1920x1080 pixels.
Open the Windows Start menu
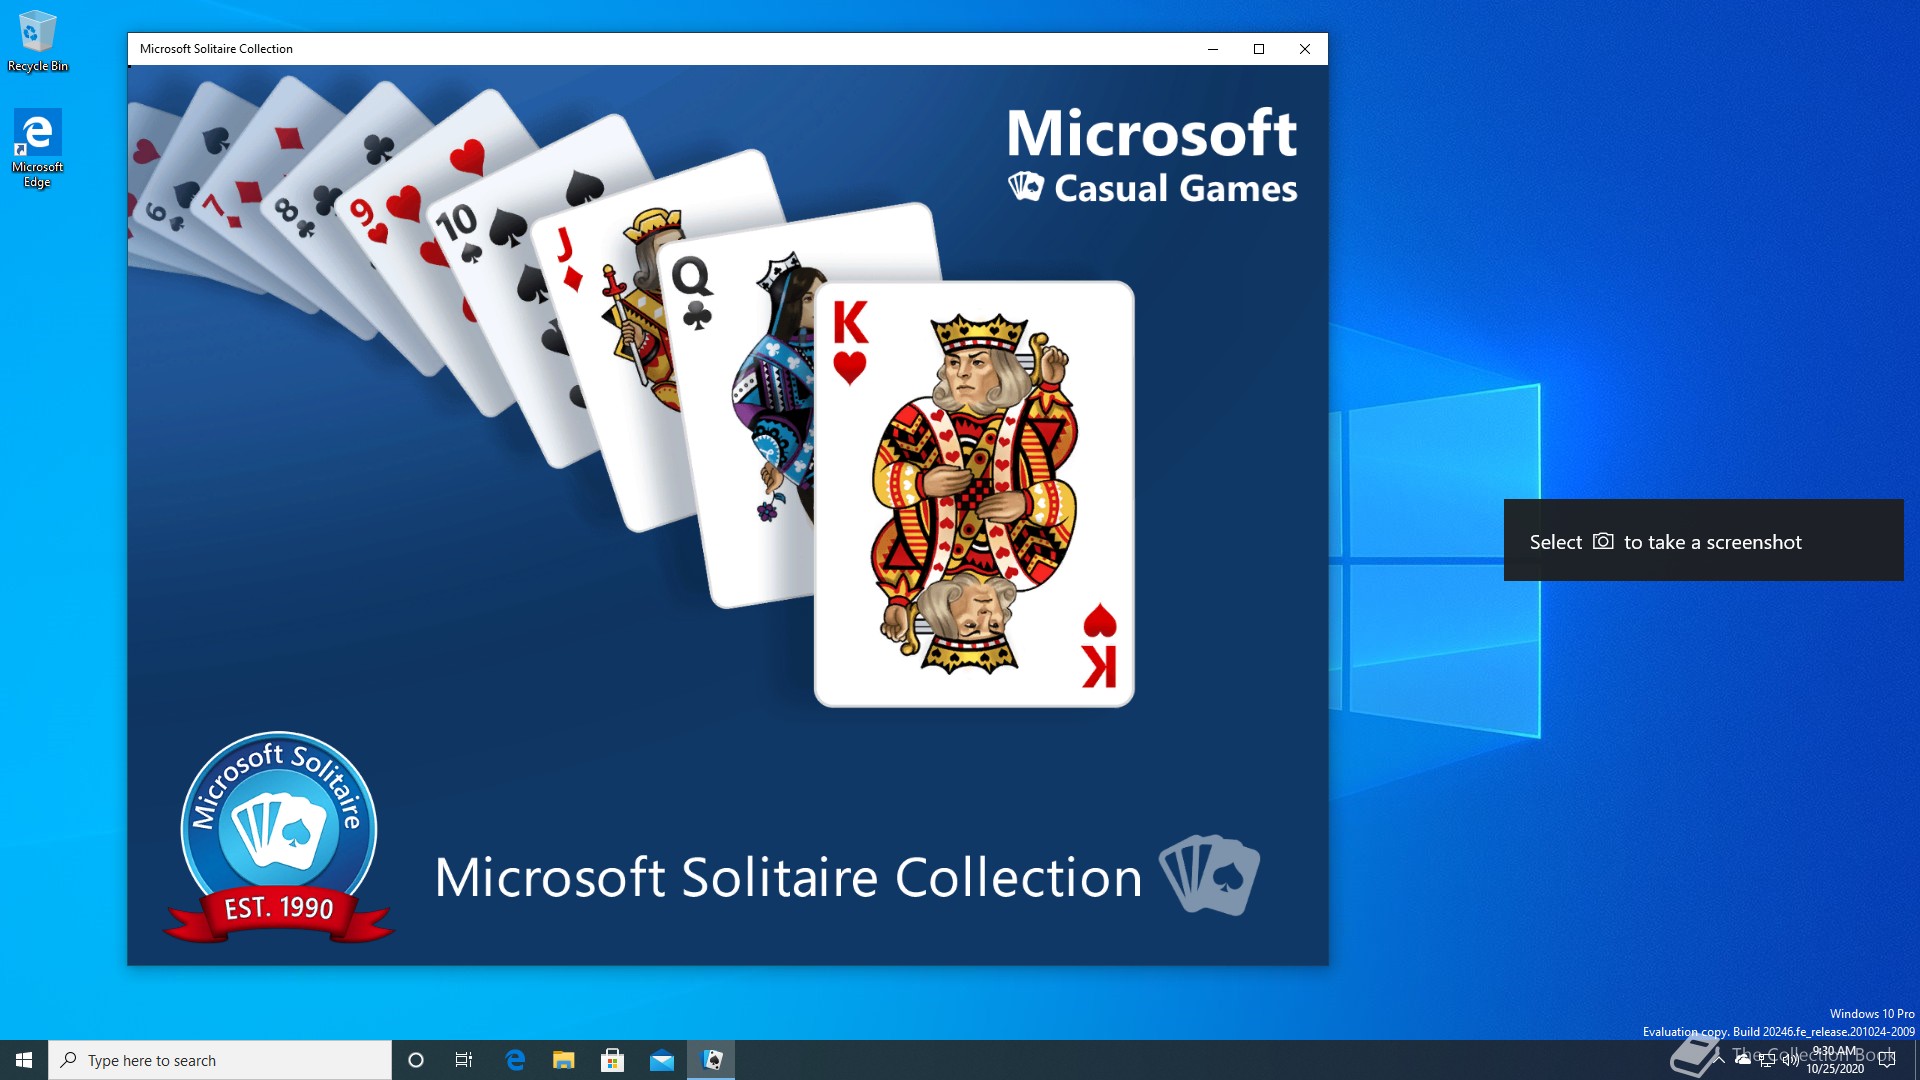24,1060
